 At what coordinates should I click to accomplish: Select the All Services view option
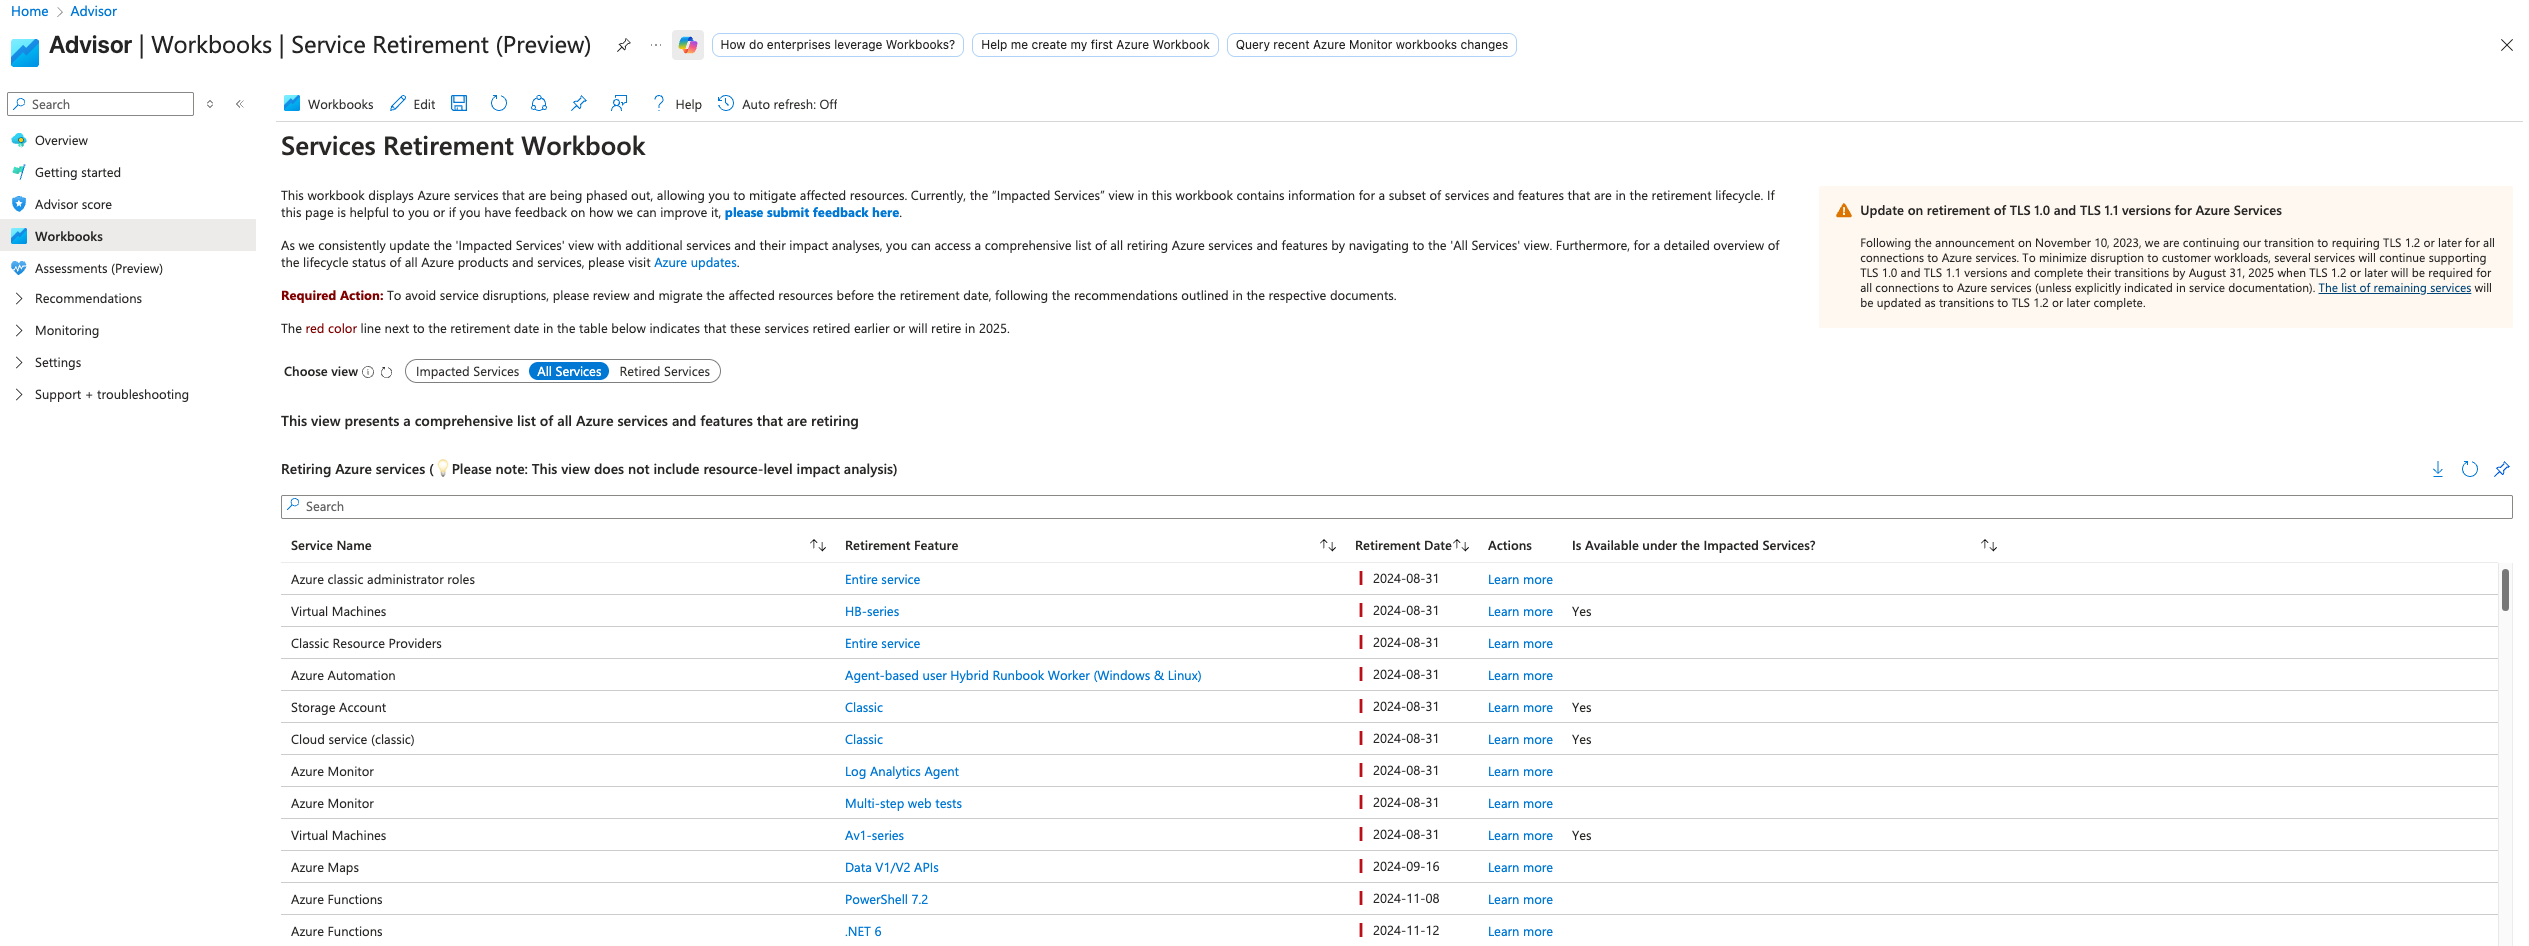point(569,372)
